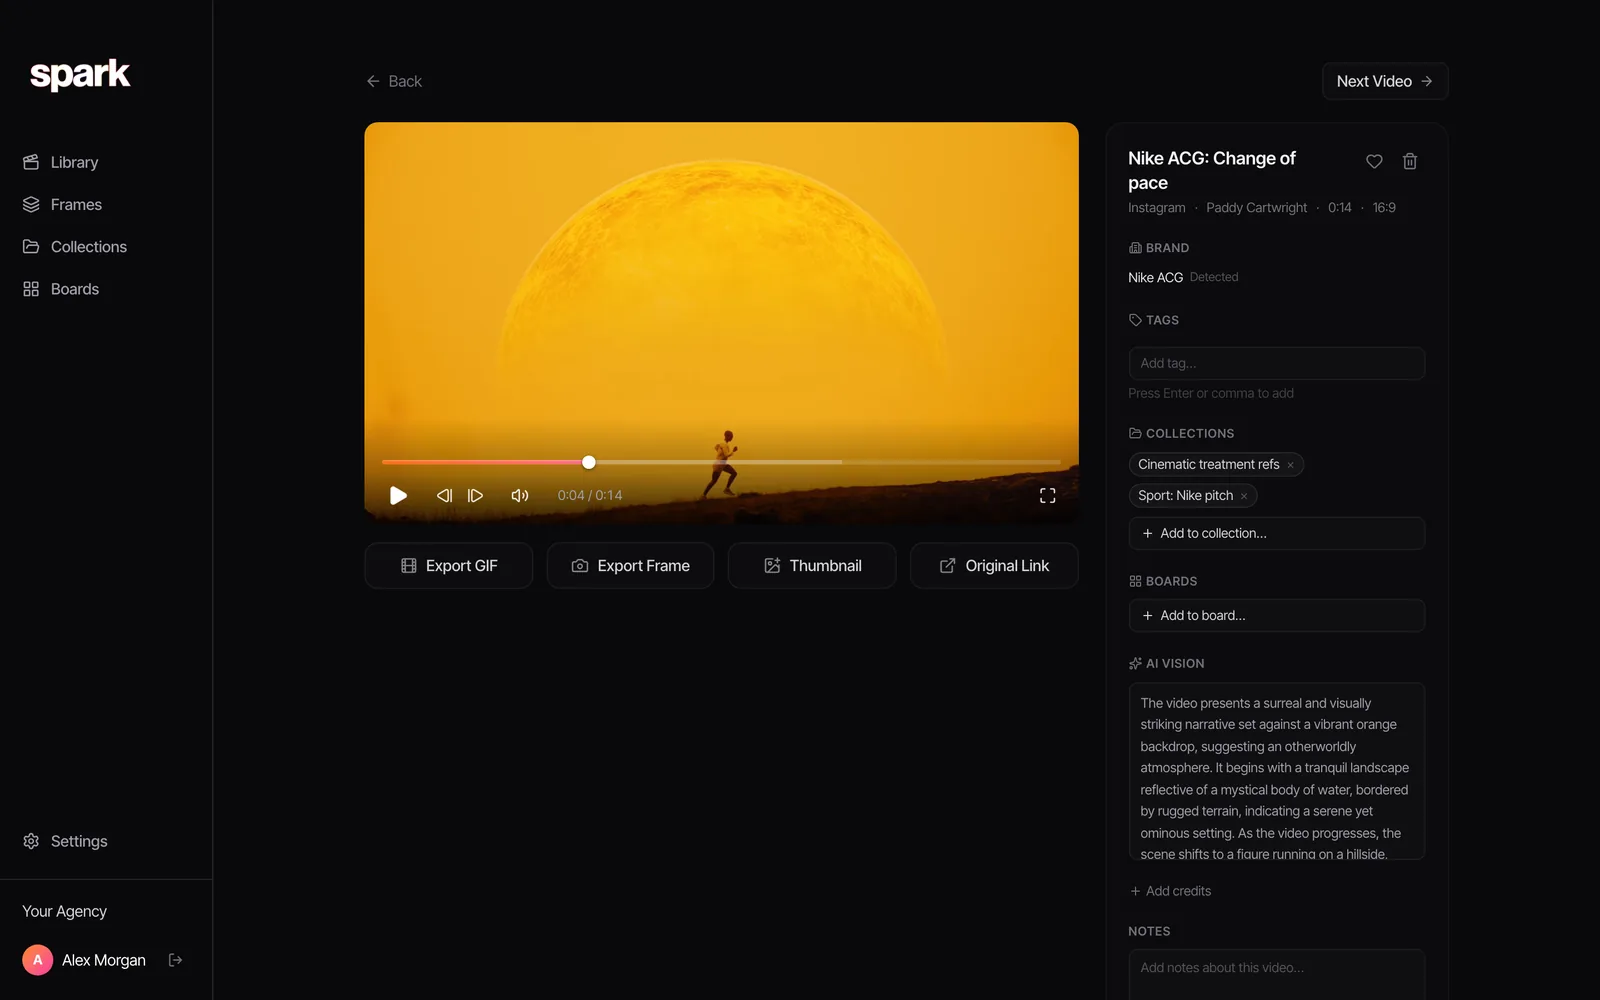
Task: Click the Alex Morgan avatar
Action: [37, 960]
